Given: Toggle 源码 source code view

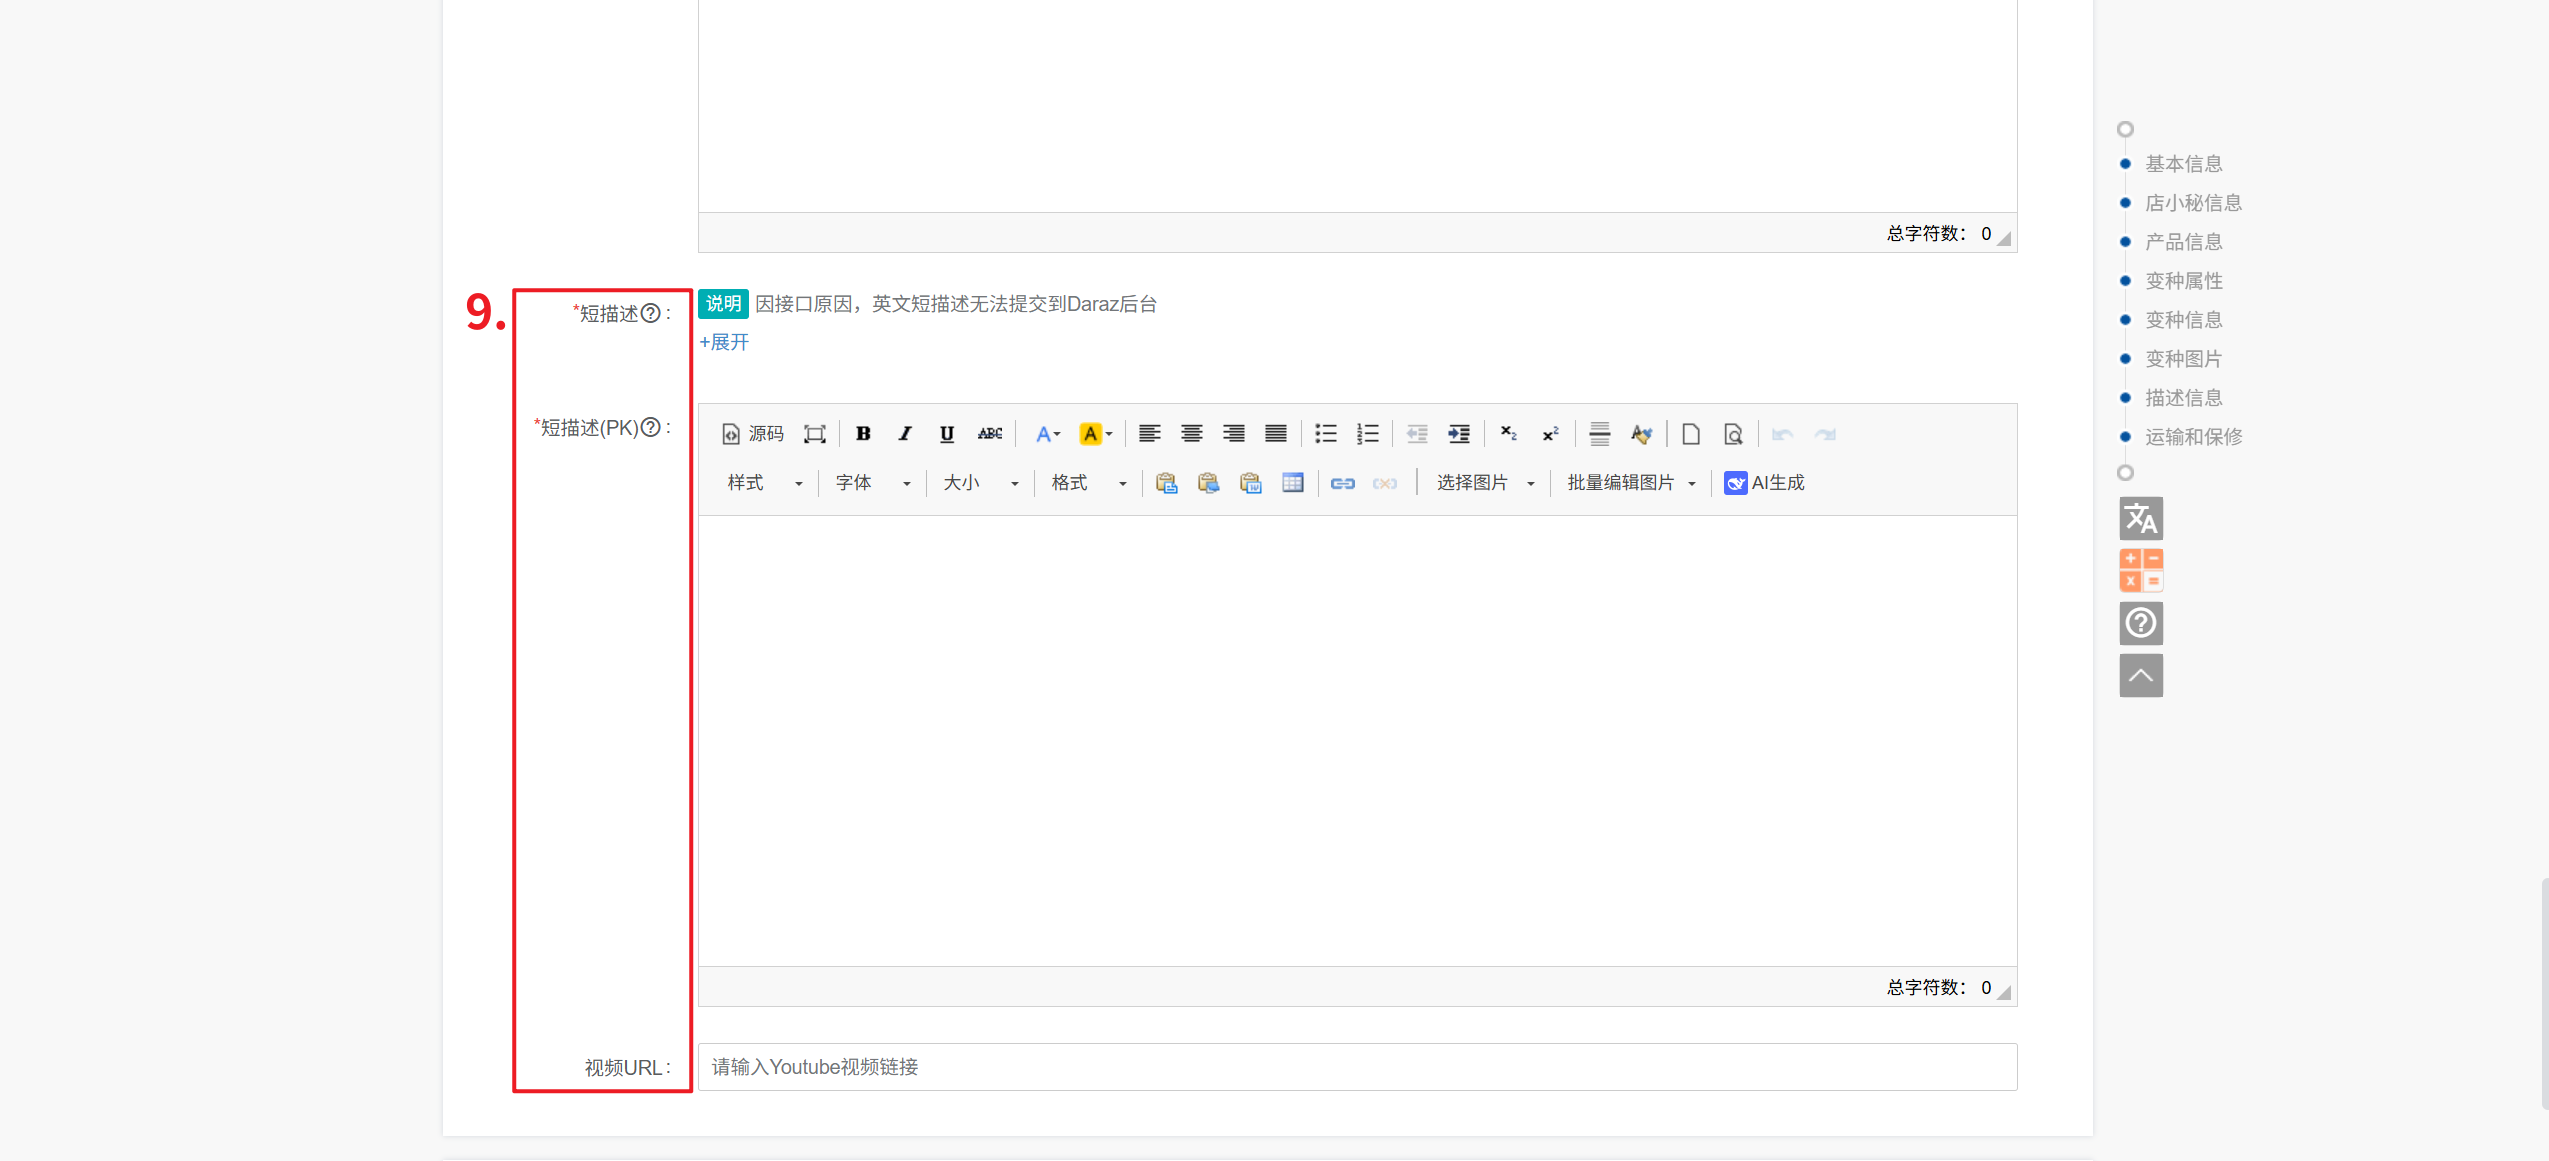Looking at the screenshot, I should tap(753, 433).
